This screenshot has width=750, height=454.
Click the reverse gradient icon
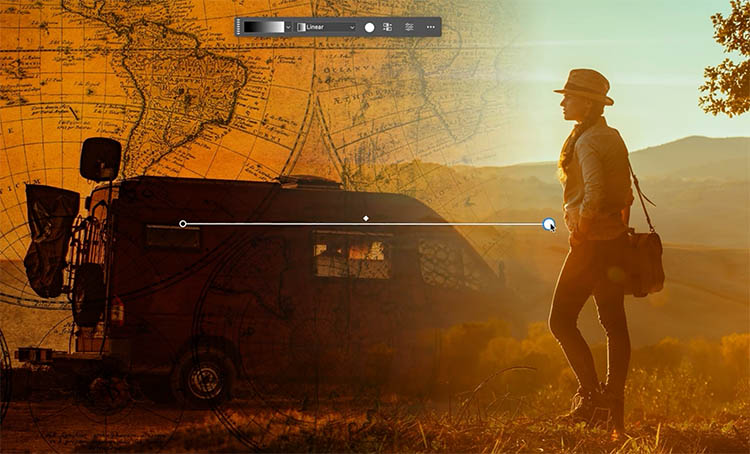(x=387, y=27)
